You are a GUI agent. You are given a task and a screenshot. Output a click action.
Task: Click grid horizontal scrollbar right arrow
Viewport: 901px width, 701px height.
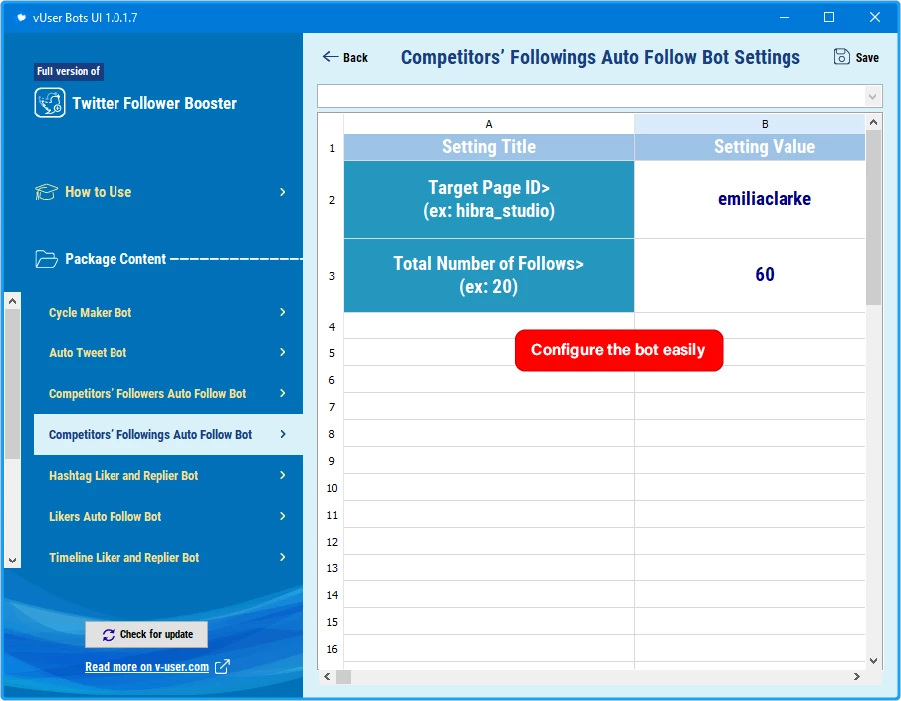point(857,676)
